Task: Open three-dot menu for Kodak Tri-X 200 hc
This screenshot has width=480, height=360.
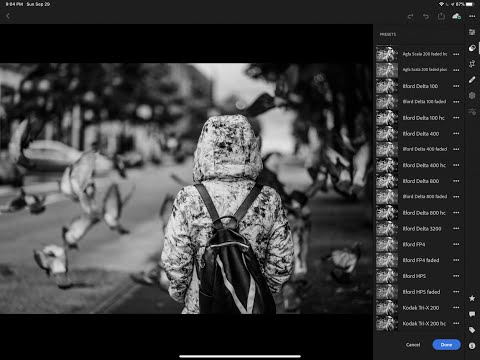Action: coord(456,323)
